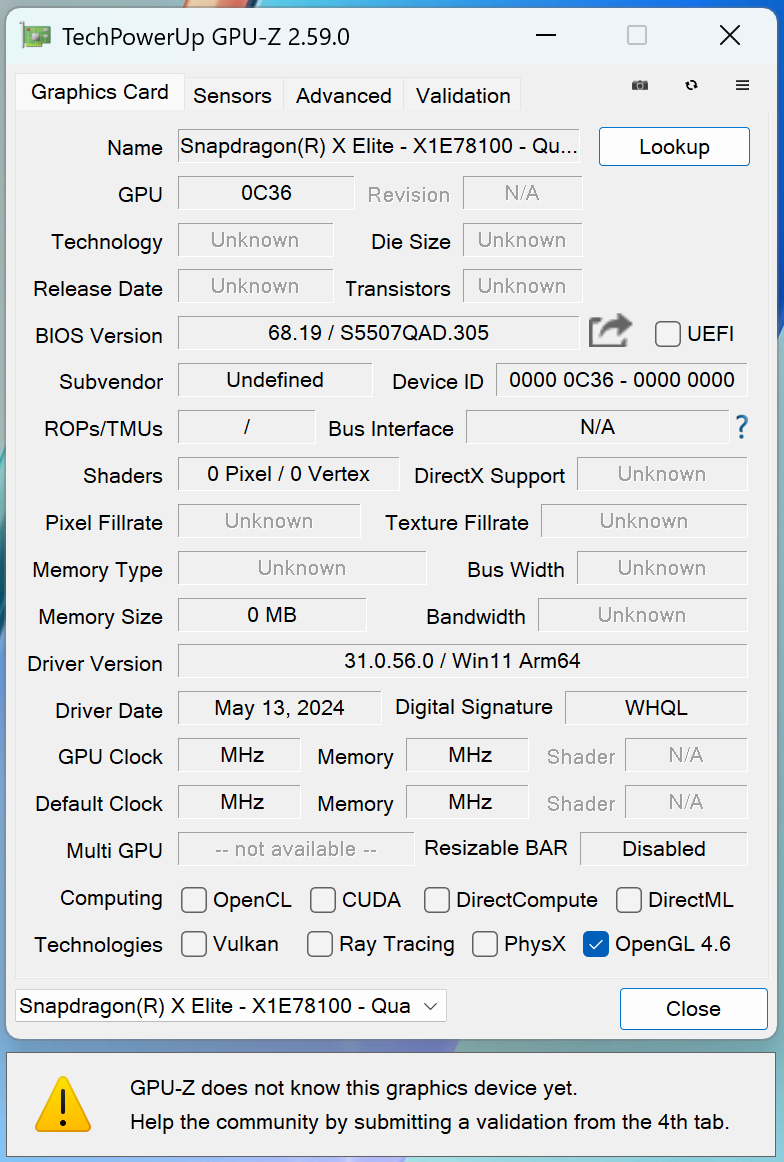Click the GPU-Z app icon in the title bar
Screen dimensions: 784x1162
(x=37, y=37)
